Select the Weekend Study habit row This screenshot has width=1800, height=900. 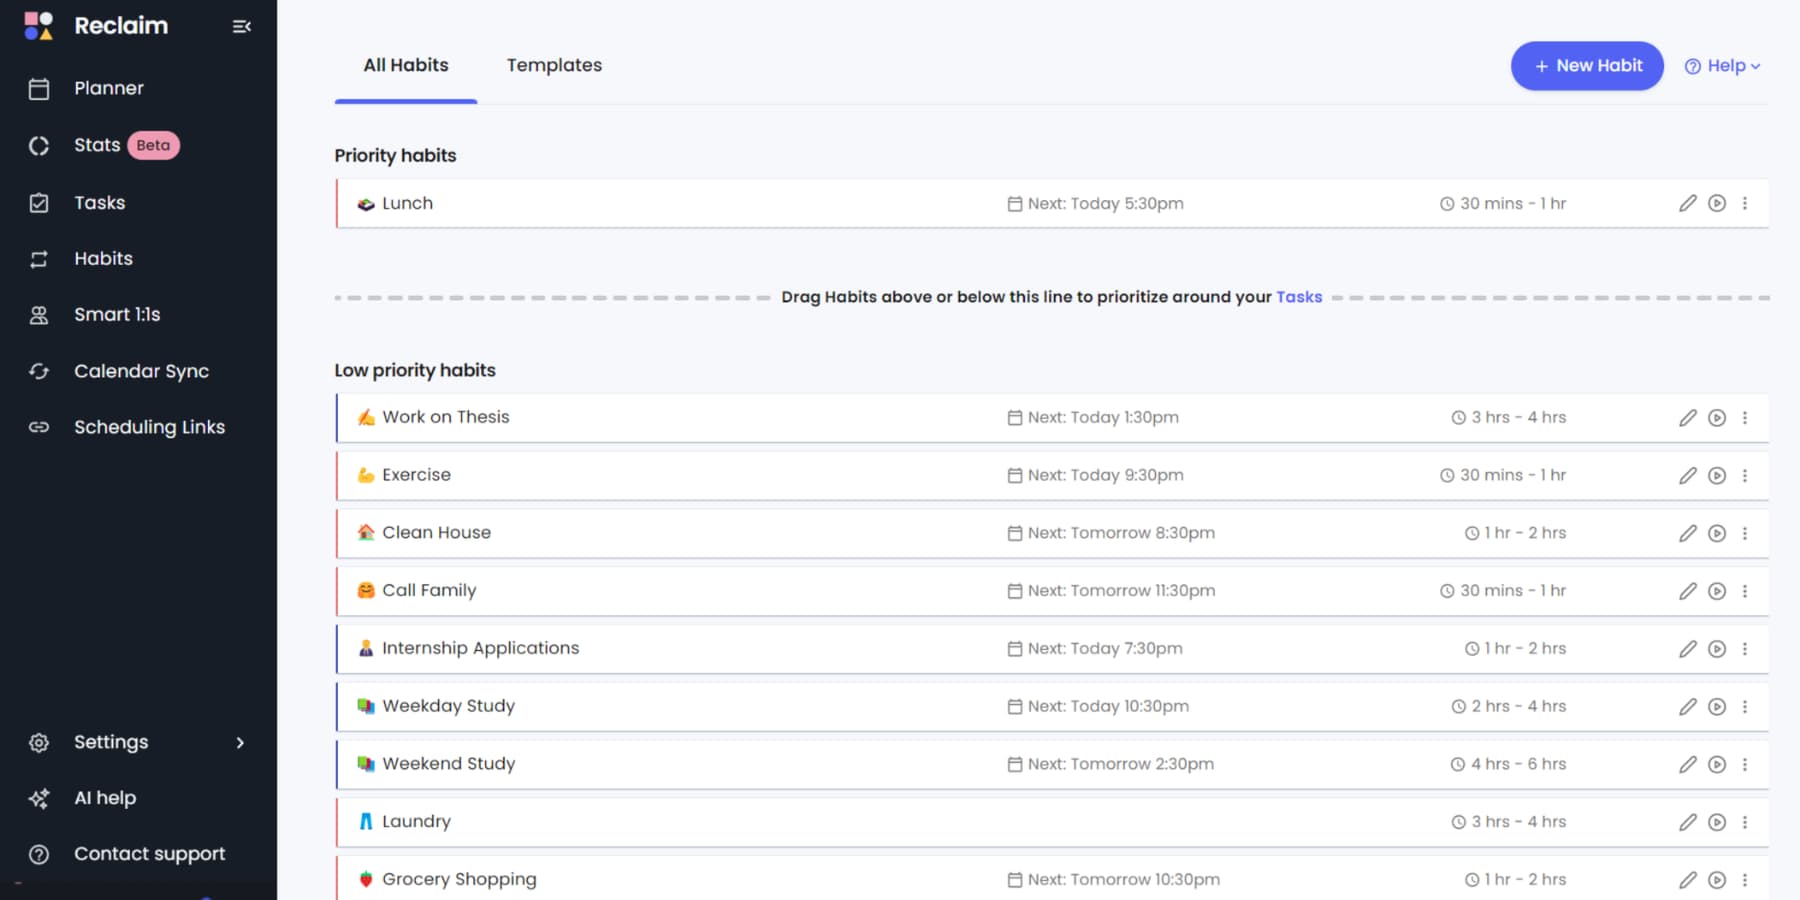pyautogui.click(x=700, y=765)
